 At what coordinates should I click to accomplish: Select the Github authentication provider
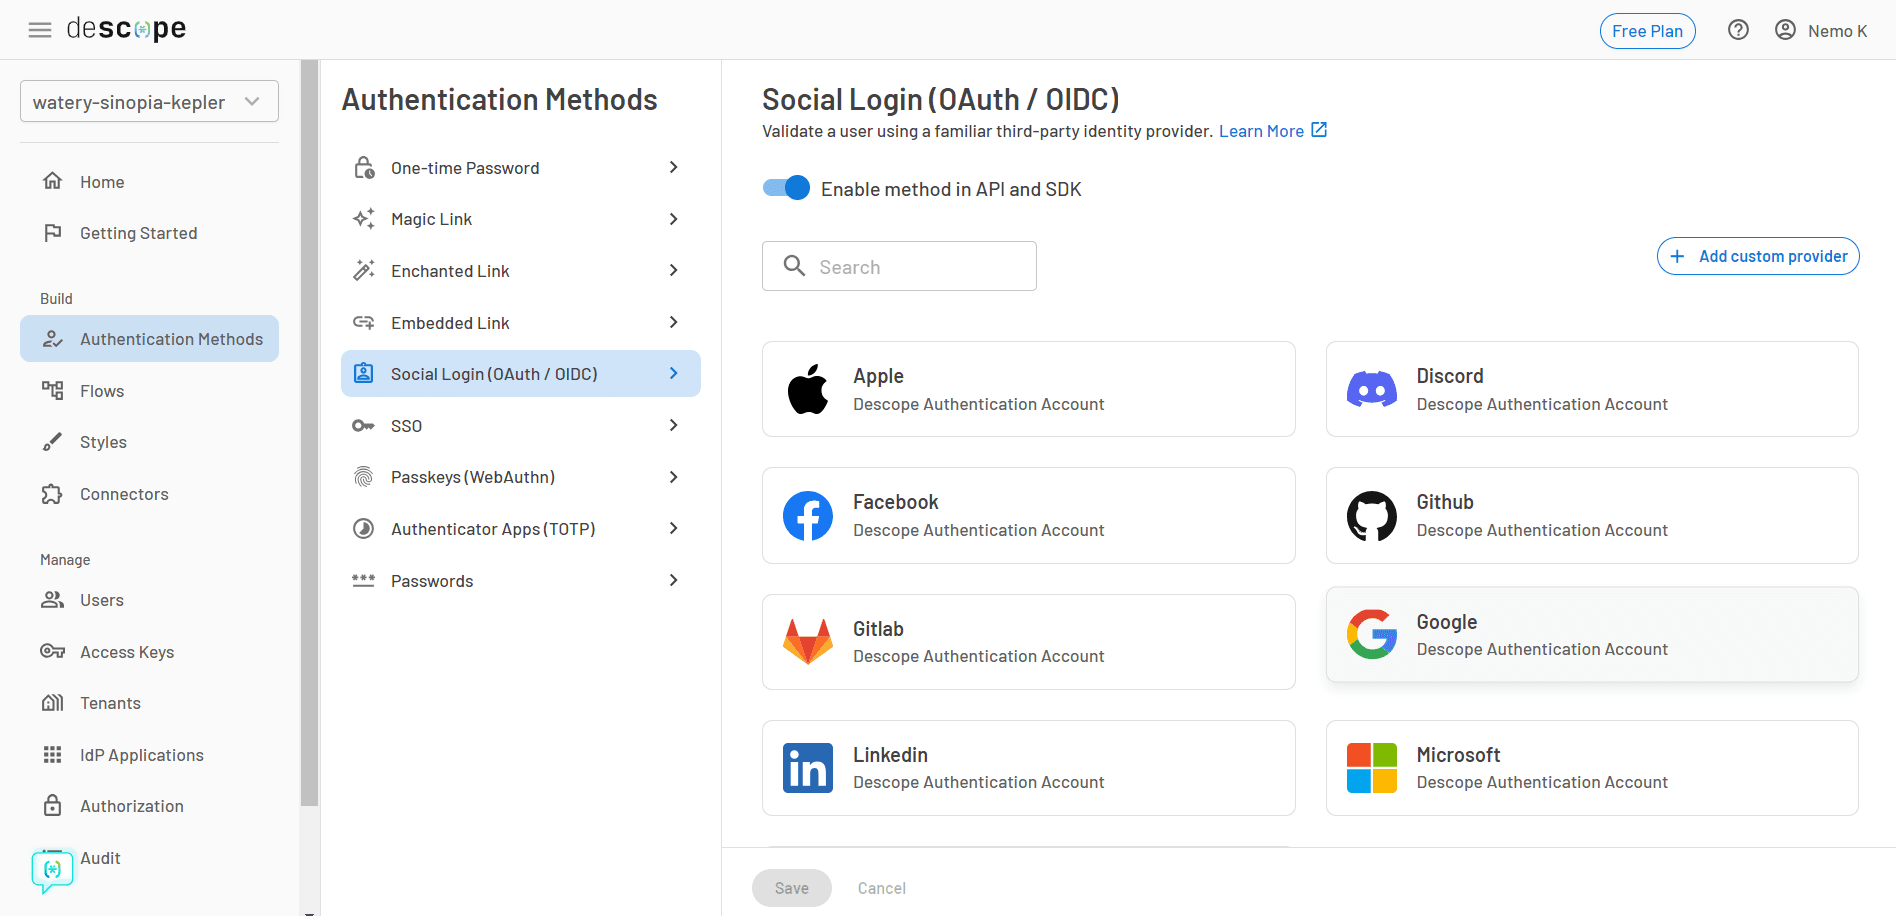pos(1590,515)
